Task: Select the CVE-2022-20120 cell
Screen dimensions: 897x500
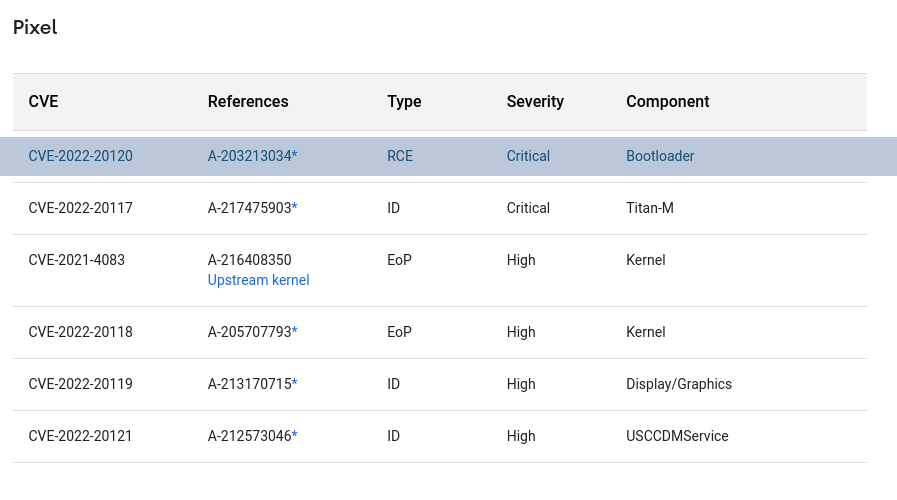Action: coord(81,156)
